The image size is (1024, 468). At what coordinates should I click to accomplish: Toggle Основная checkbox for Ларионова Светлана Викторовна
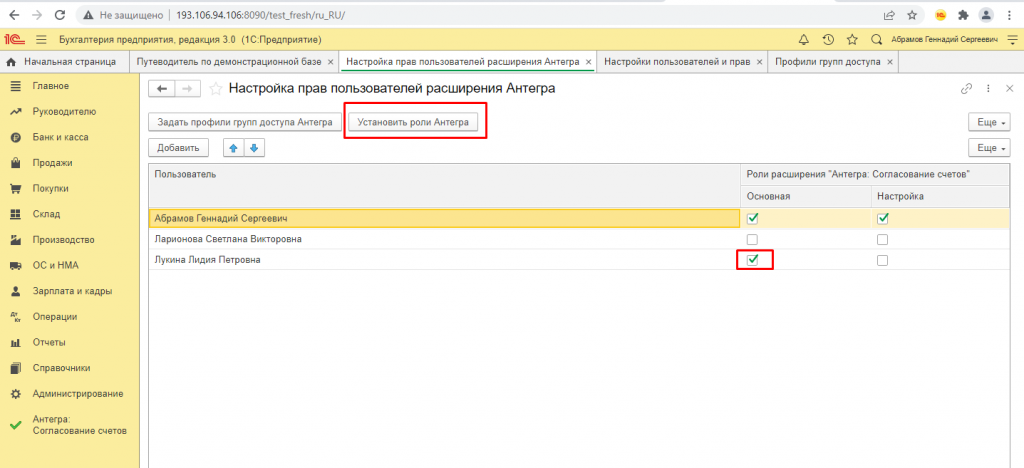752,239
